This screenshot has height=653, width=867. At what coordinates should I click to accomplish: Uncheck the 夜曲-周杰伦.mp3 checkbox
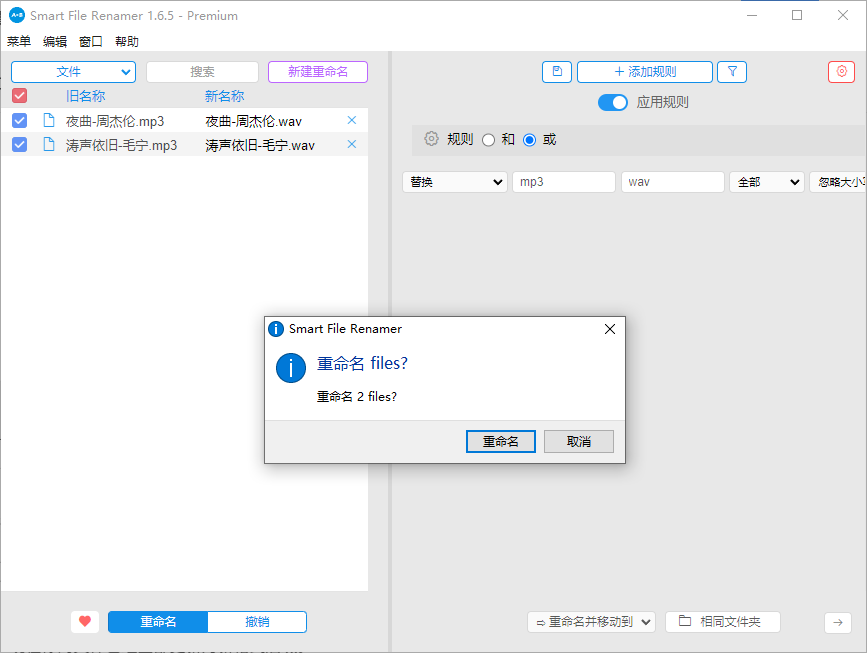(19, 120)
